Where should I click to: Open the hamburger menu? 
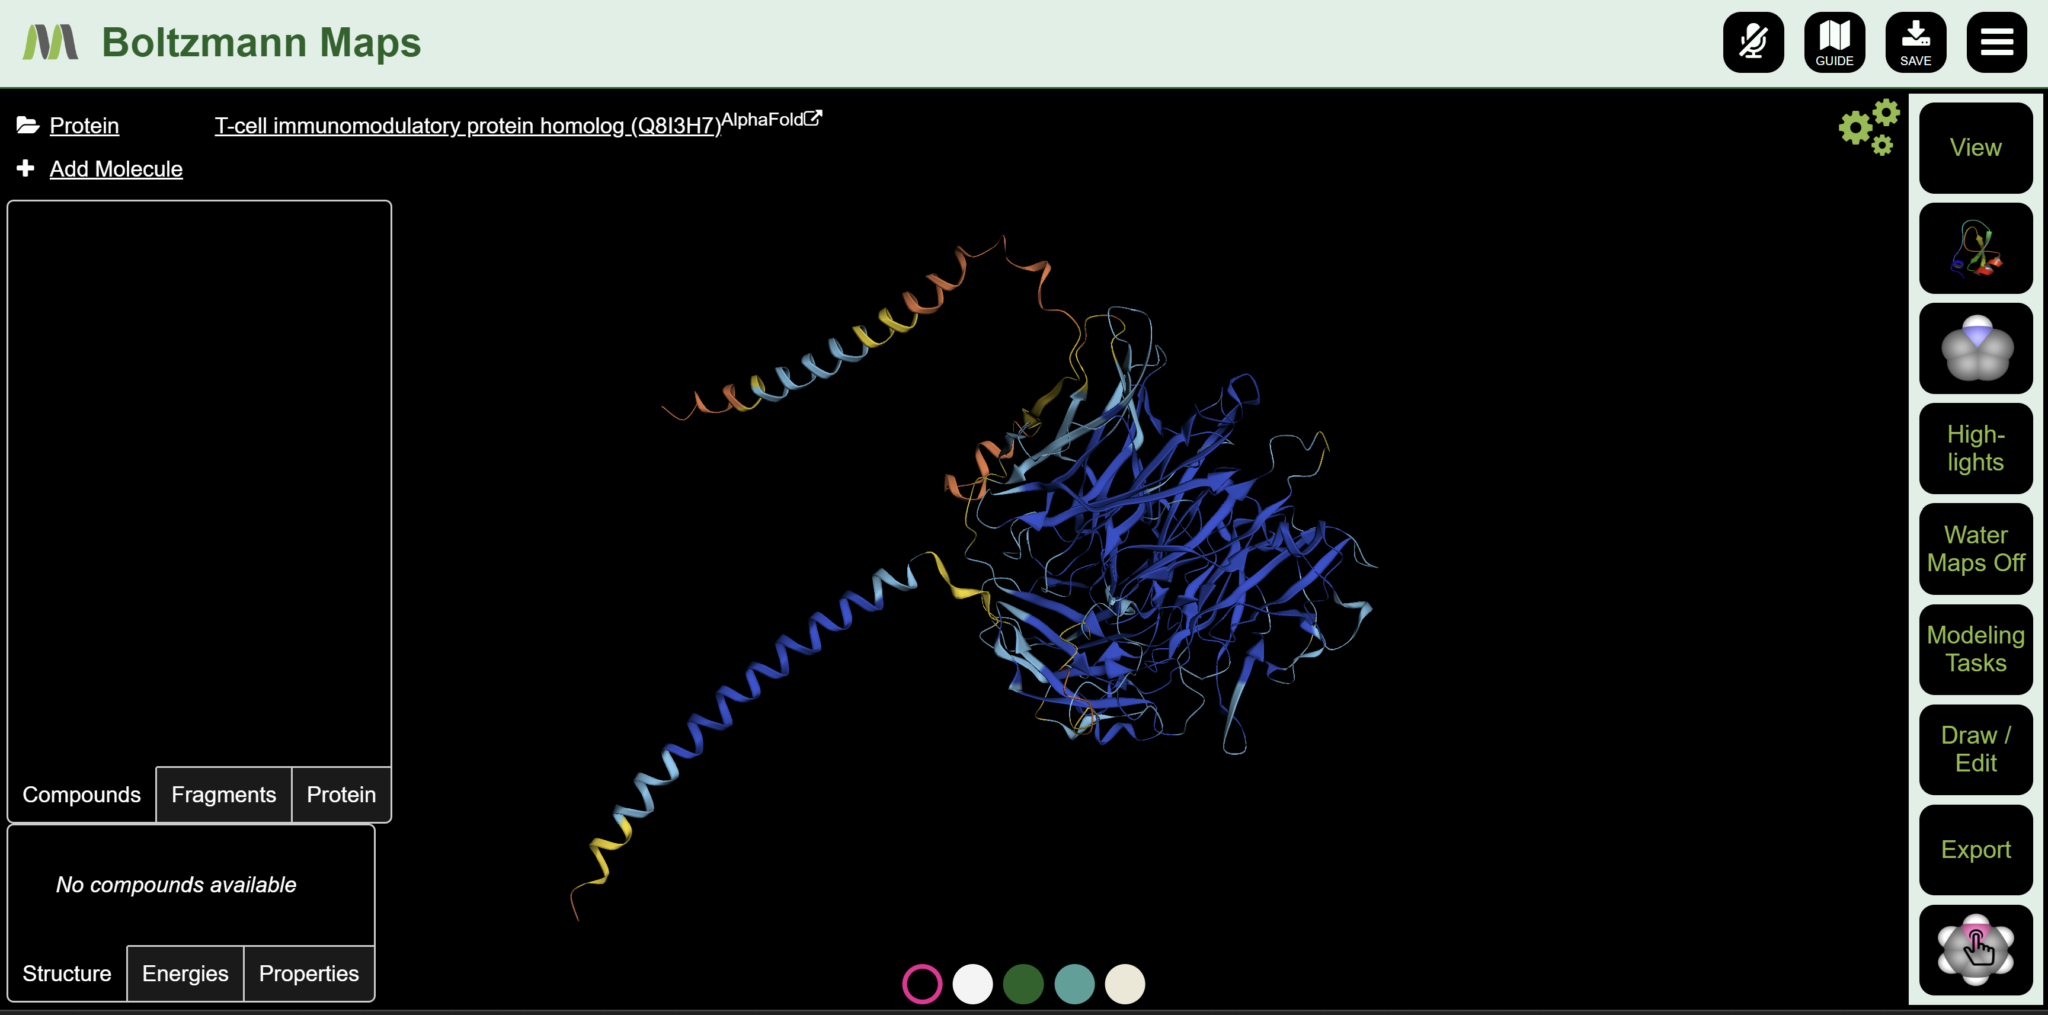tap(1996, 41)
